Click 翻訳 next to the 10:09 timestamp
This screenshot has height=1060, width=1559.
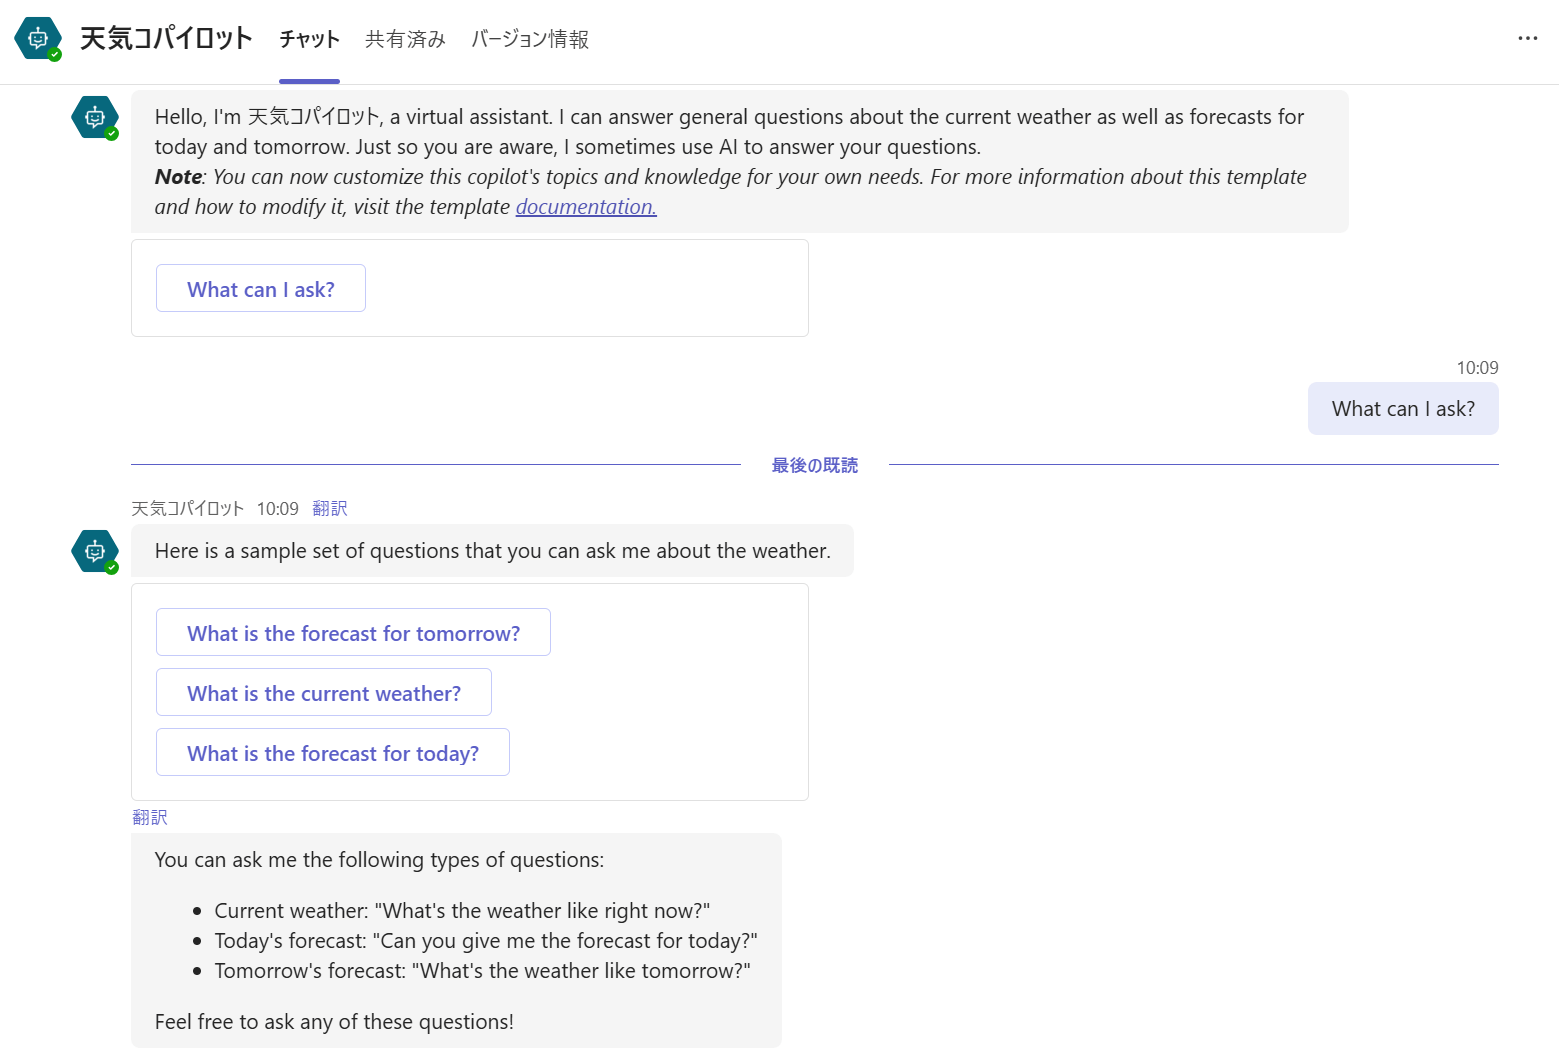tap(330, 509)
